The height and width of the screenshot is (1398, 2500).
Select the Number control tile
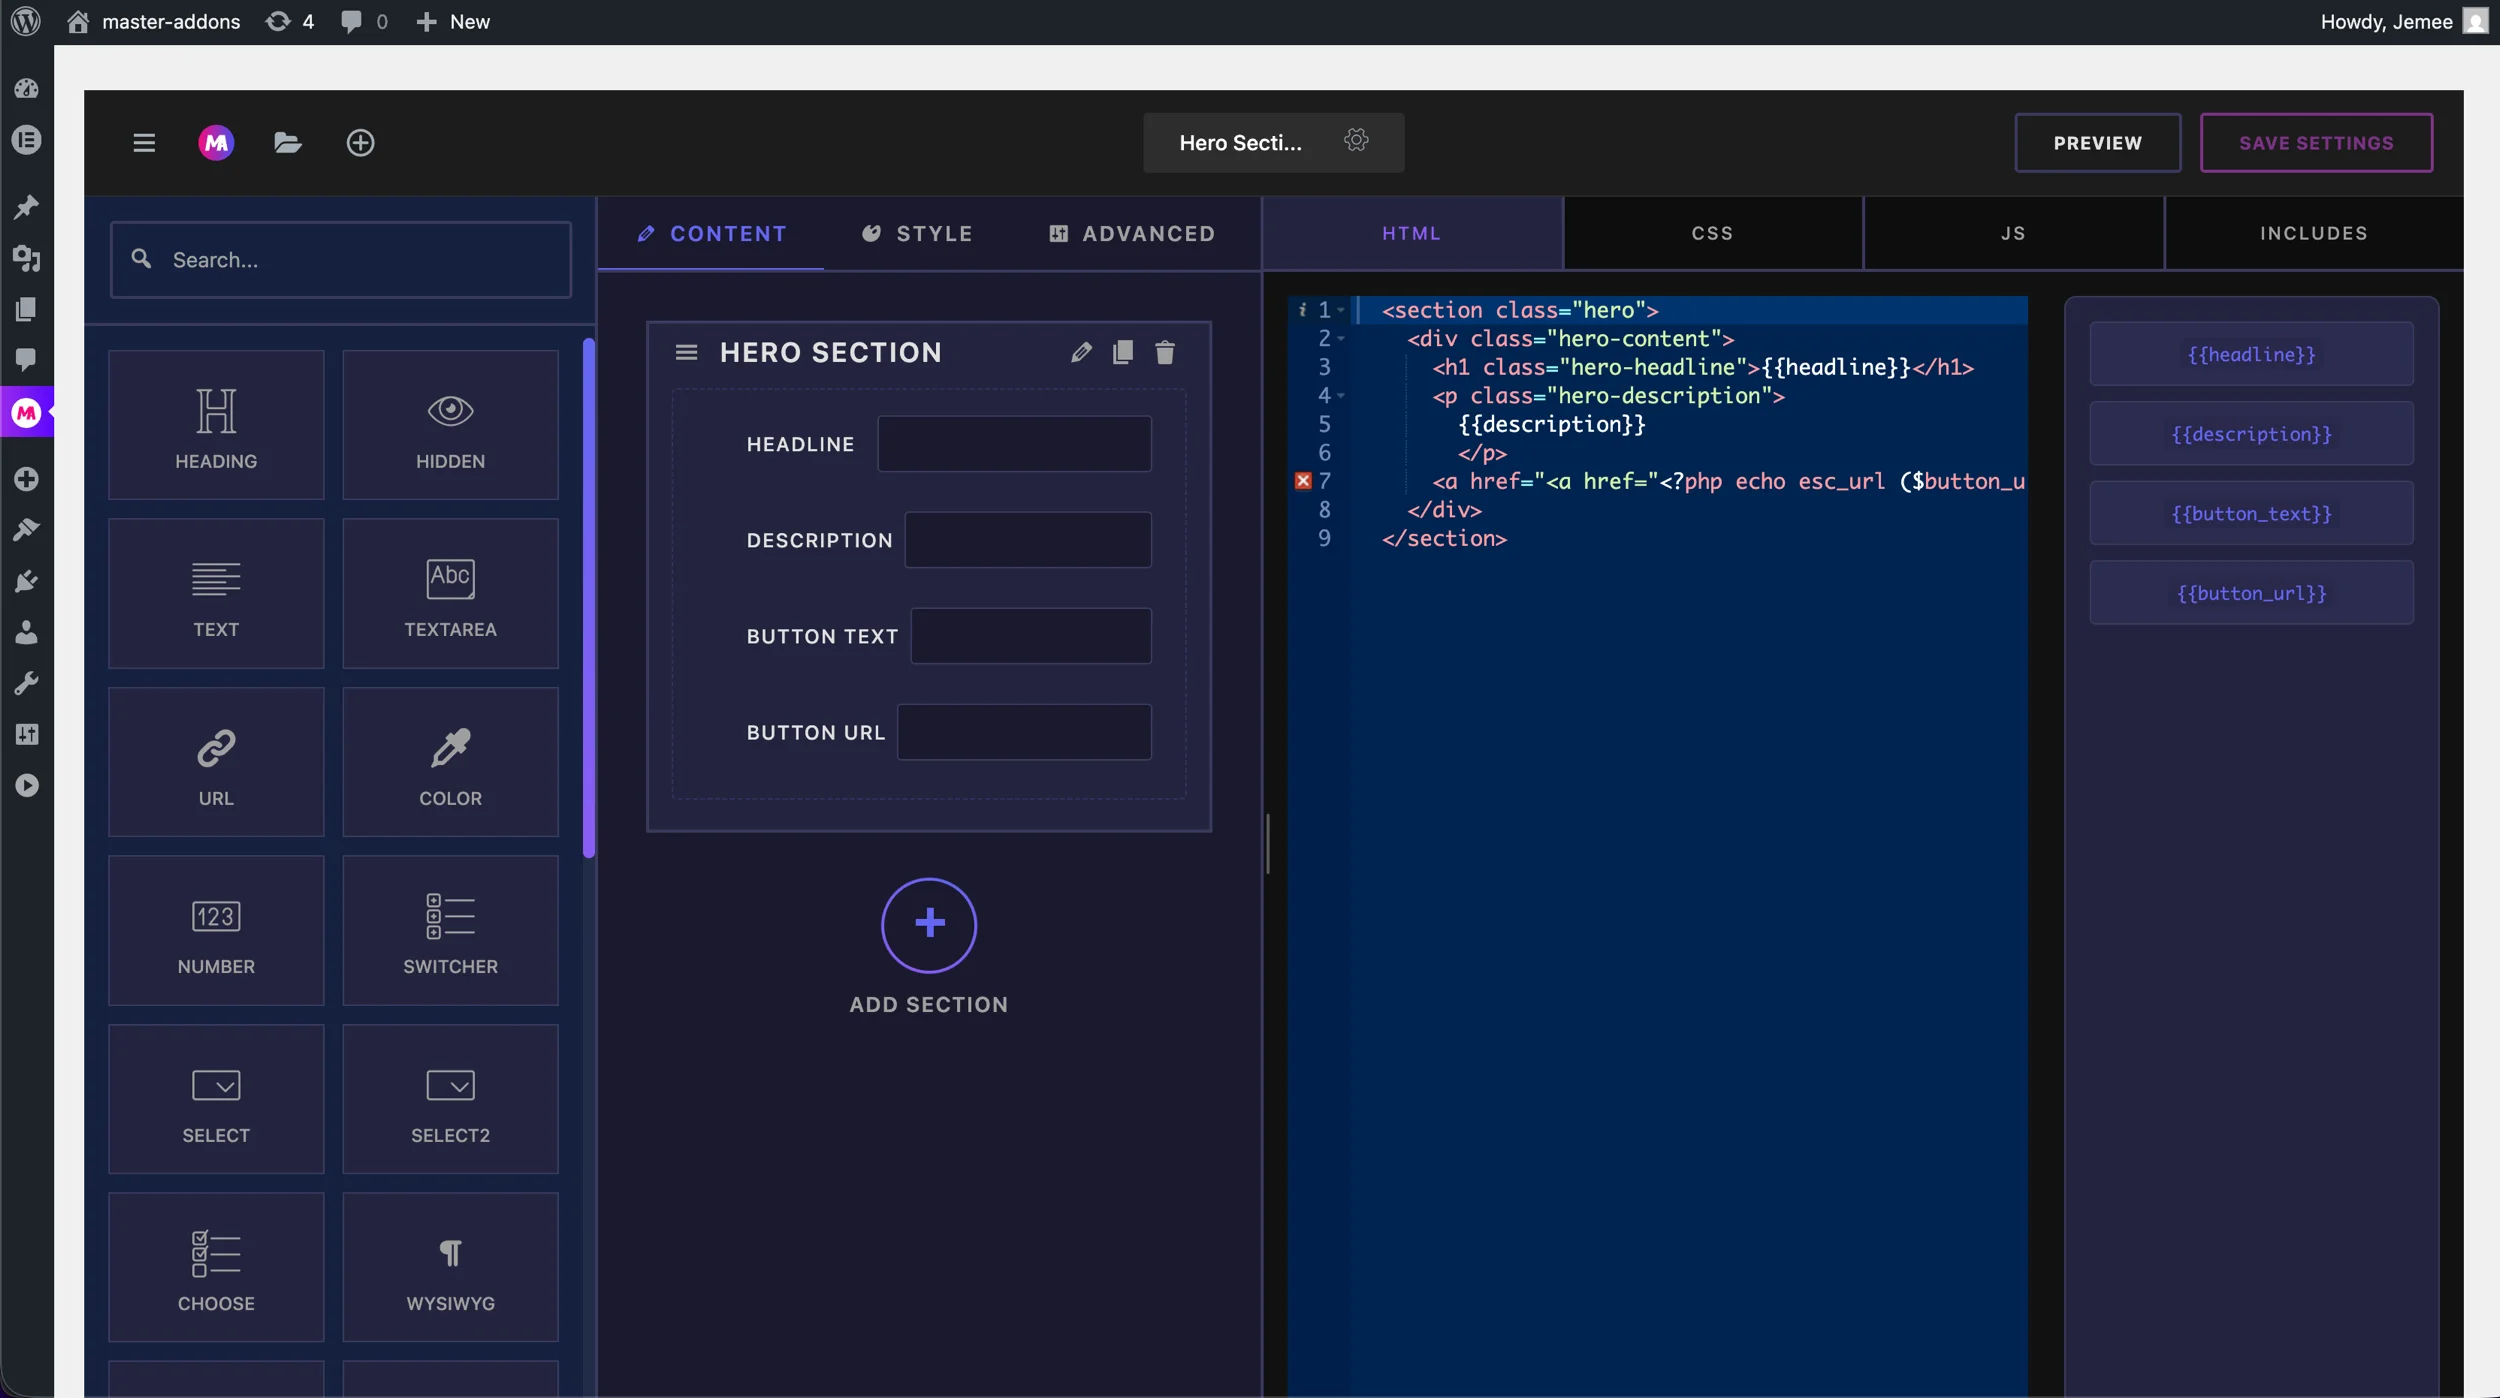point(216,930)
